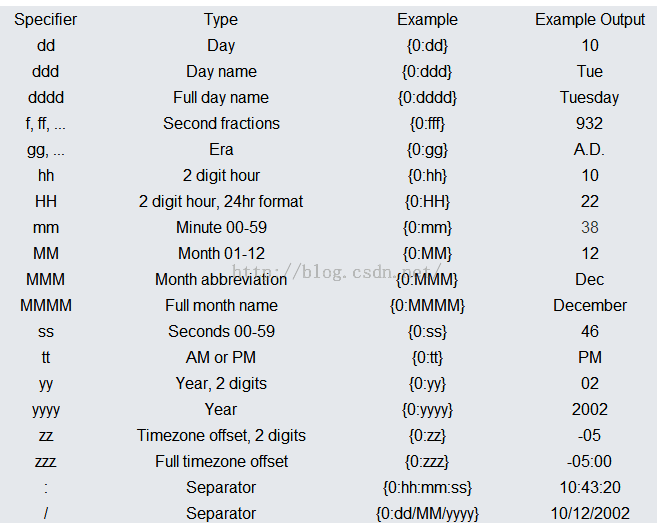The height and width of the screenshot is (523, 657).
Task: Select the December output value
Action: click(x=590, y=306)
